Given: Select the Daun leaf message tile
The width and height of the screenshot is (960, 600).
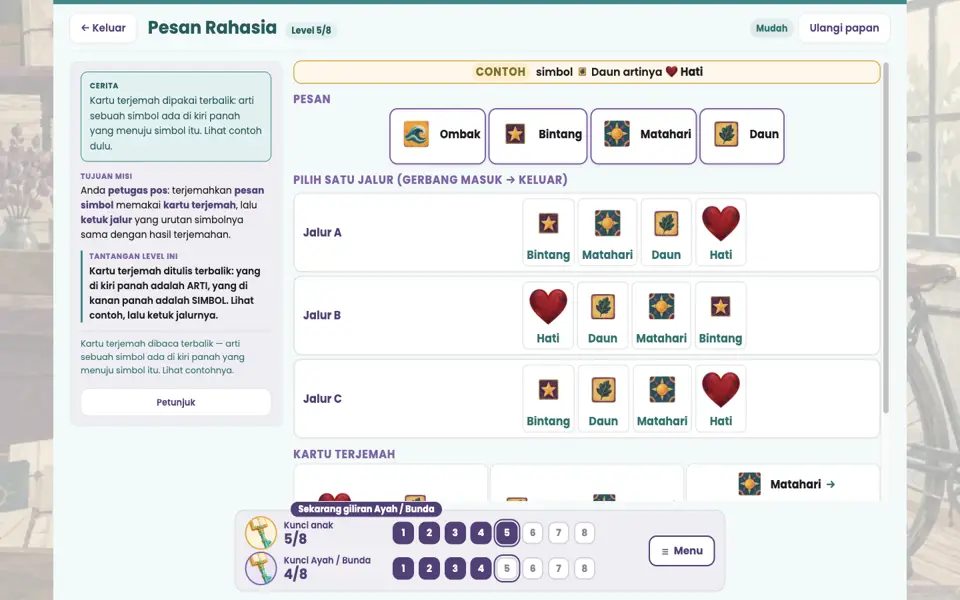Looking at the screenshot, I should [742, 136].
